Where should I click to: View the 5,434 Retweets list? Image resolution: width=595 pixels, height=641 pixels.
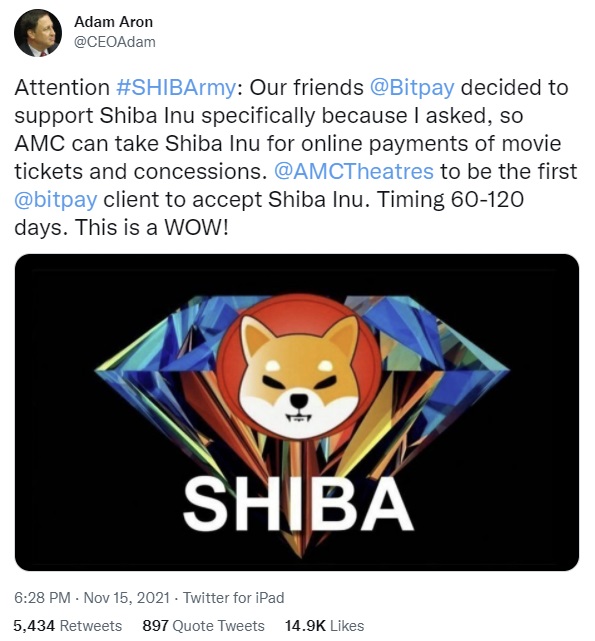tap(68, 626)
